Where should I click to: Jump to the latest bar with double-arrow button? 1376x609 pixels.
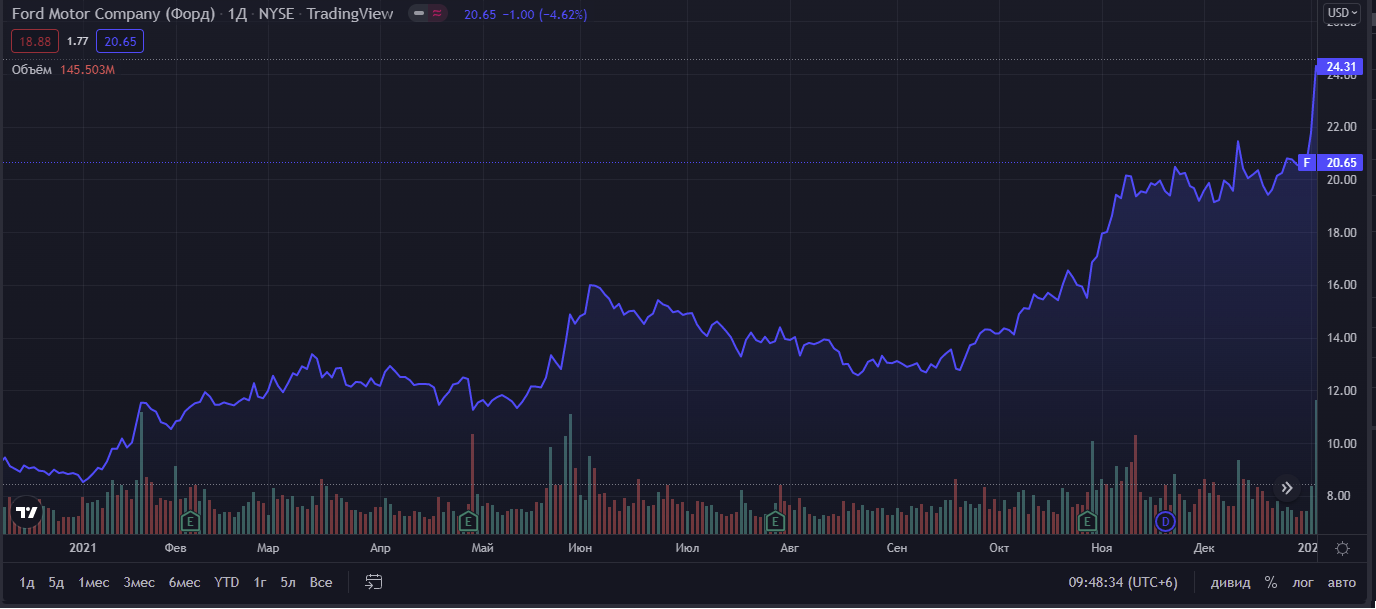[1288, 488]
